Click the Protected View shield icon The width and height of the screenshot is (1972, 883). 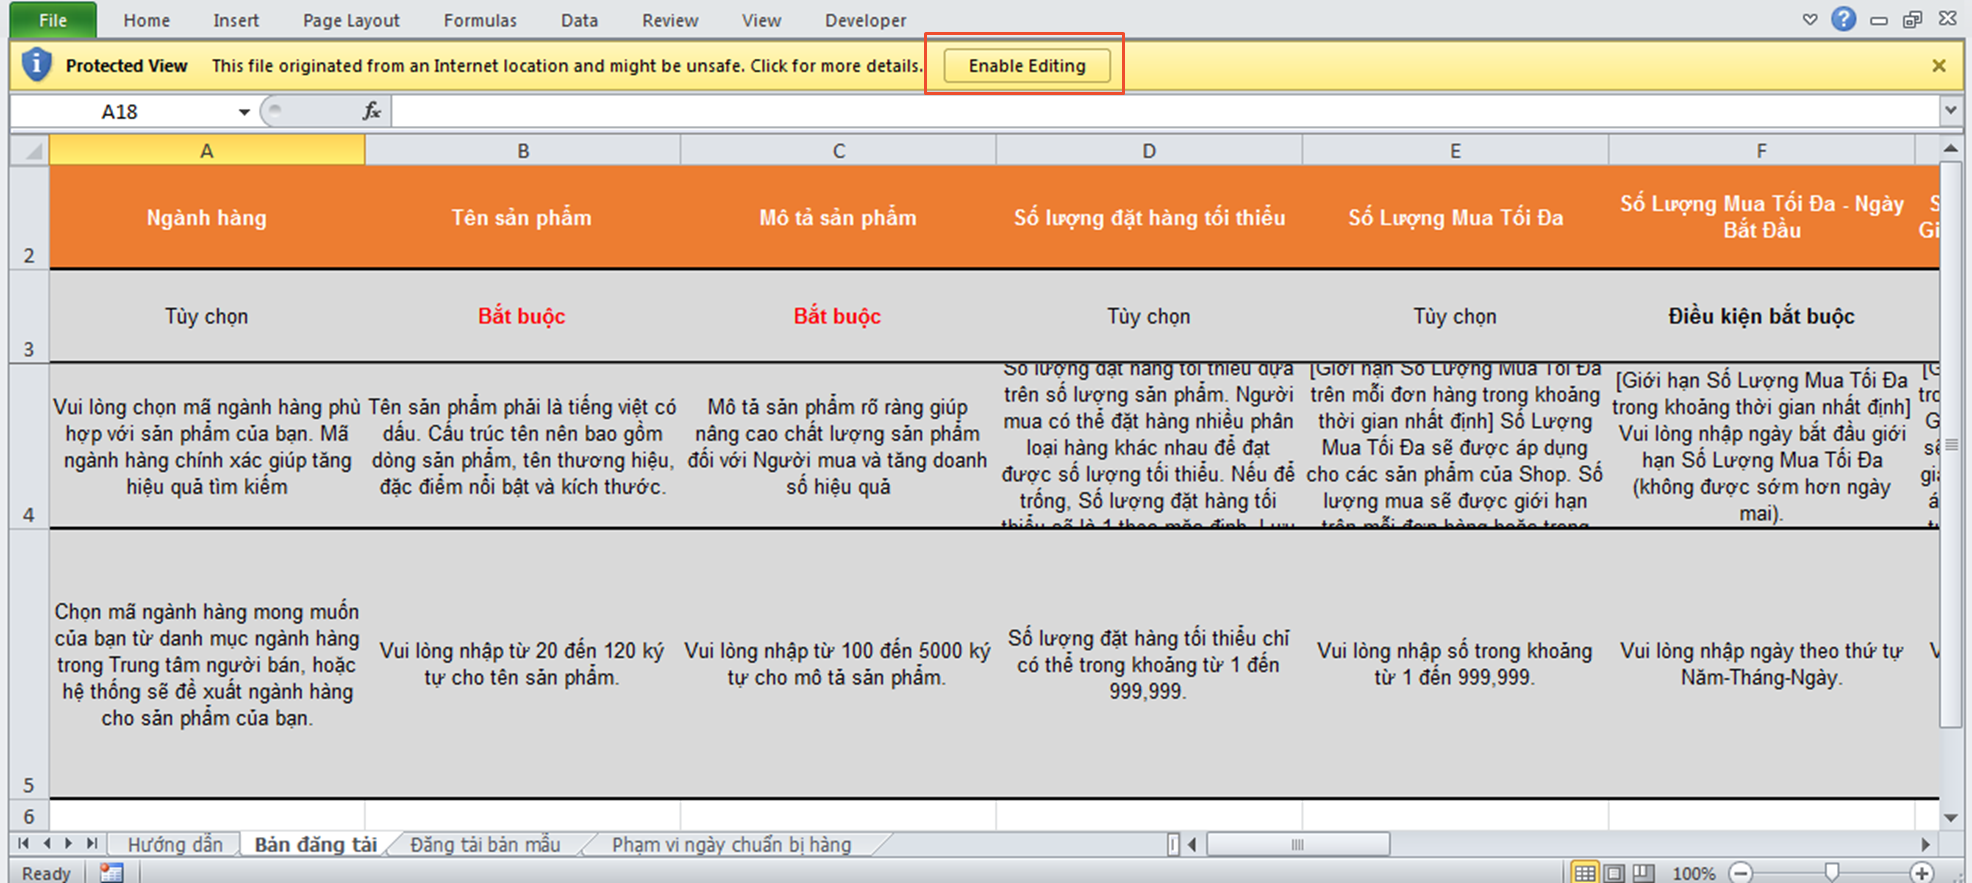click(36, 65)
